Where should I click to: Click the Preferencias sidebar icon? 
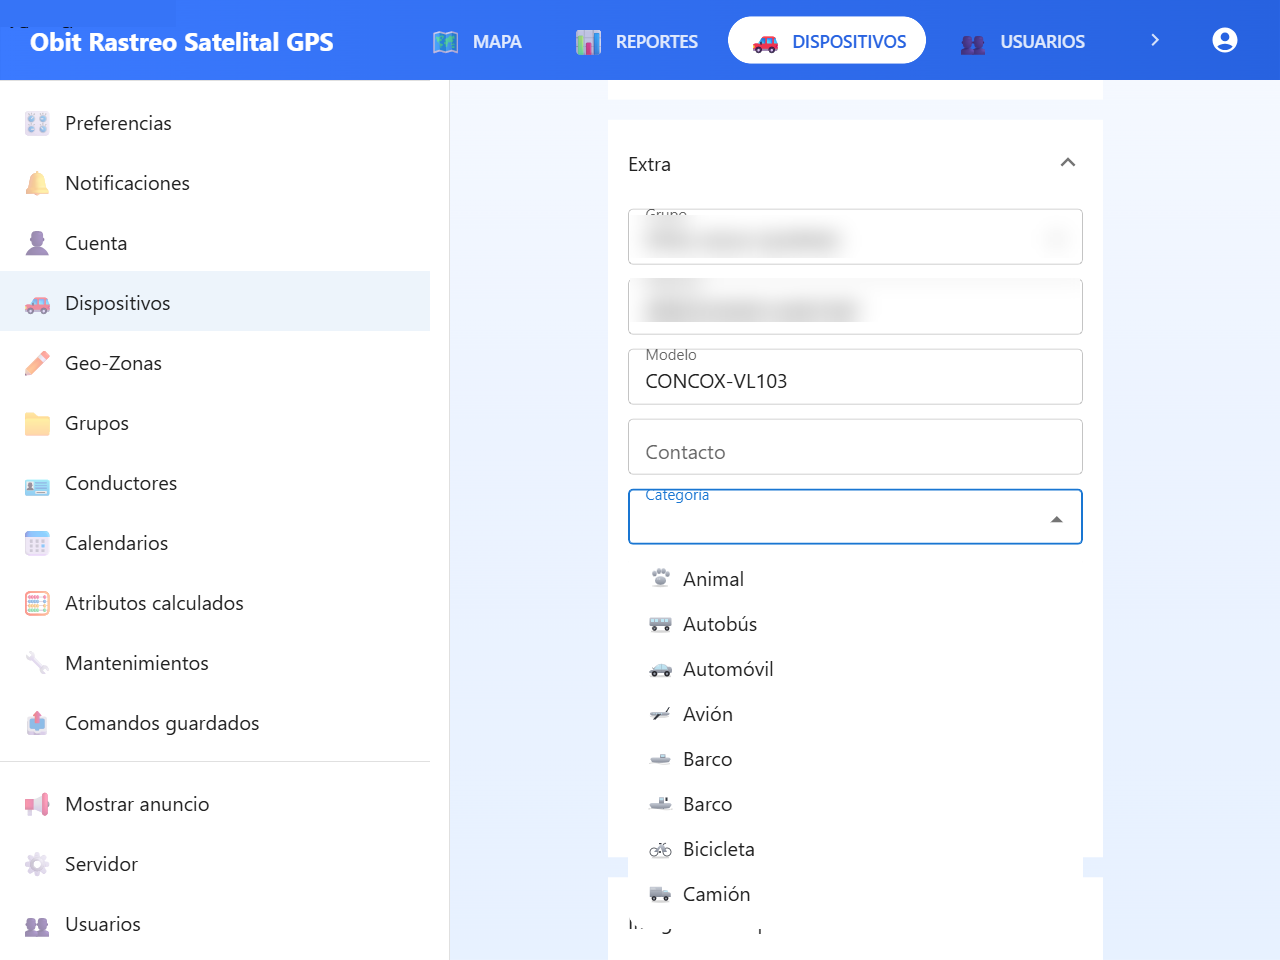(x=37, y=123)
